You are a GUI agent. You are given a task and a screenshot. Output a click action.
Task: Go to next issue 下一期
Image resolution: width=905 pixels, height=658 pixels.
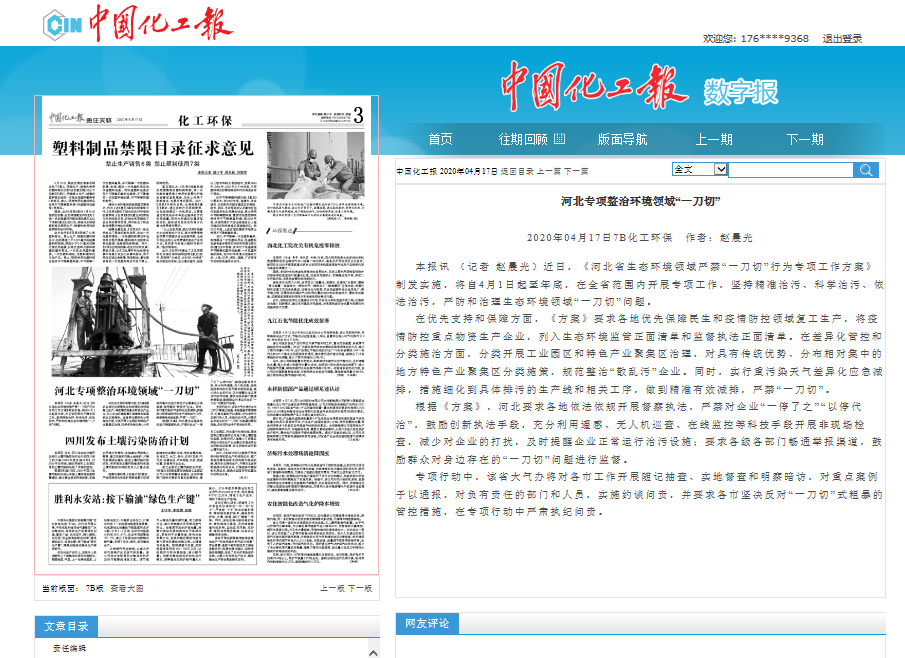804,139
